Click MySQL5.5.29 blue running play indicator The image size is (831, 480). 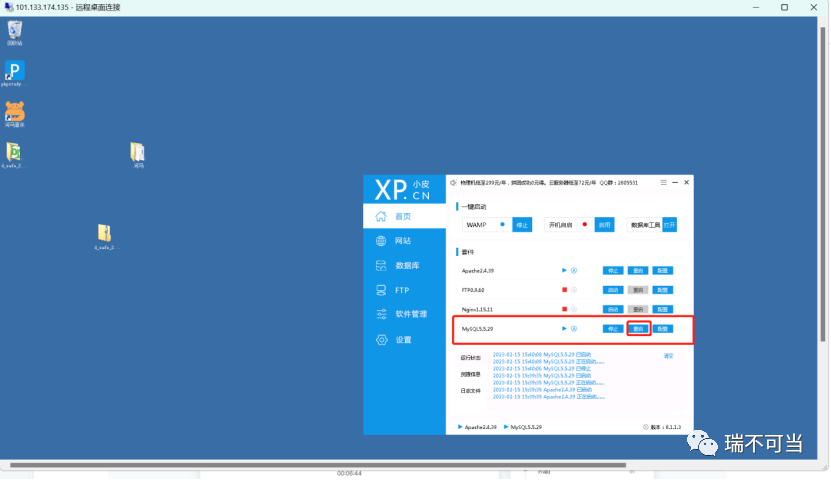[564, 328]
